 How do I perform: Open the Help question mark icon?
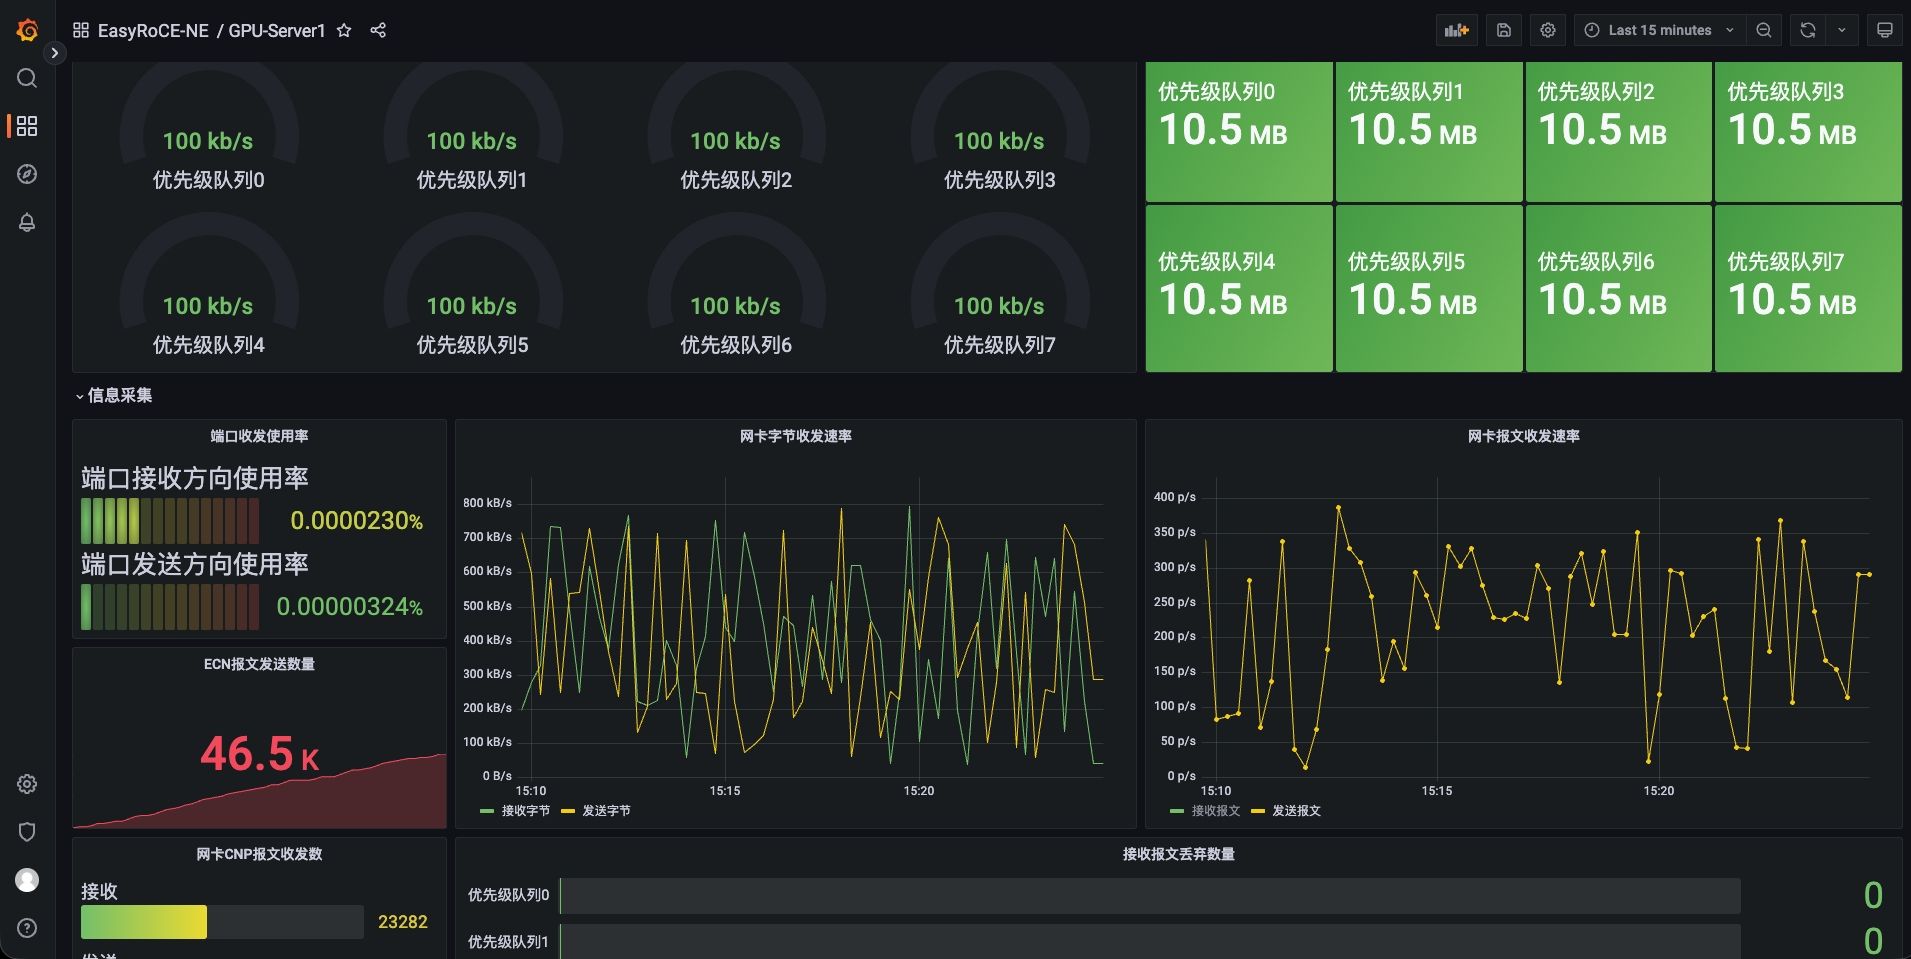[27, 928]
